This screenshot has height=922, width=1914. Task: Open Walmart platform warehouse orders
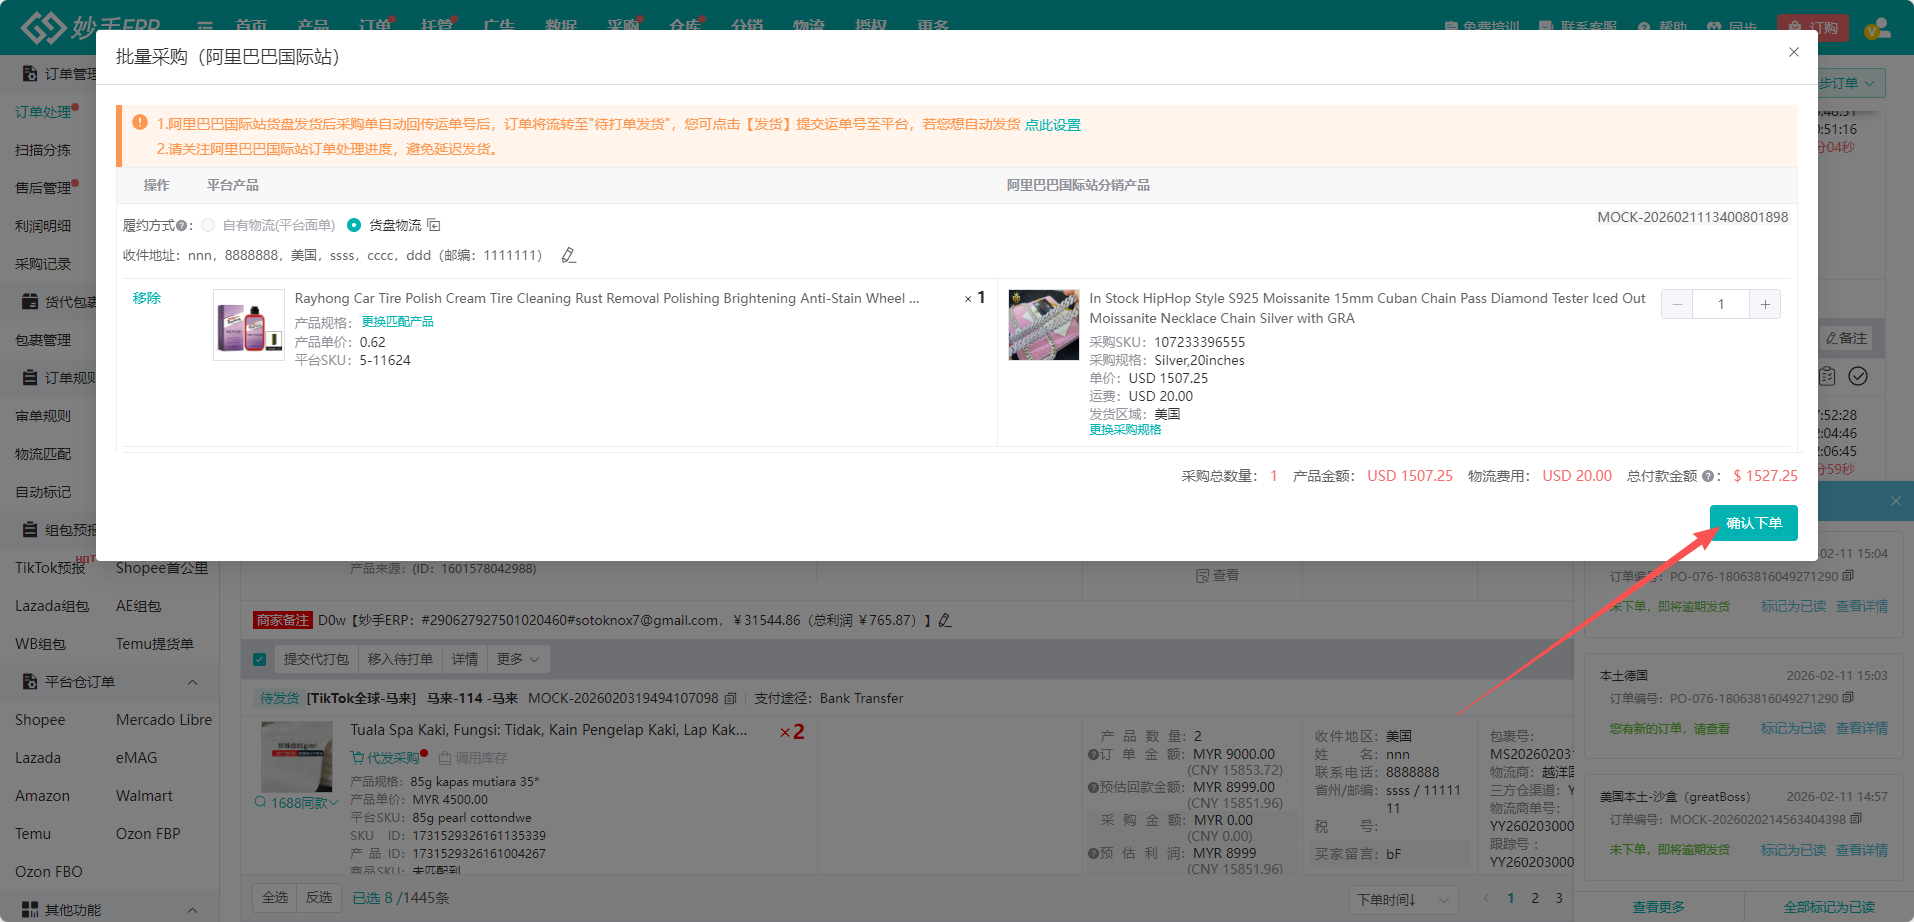point(144,796)
